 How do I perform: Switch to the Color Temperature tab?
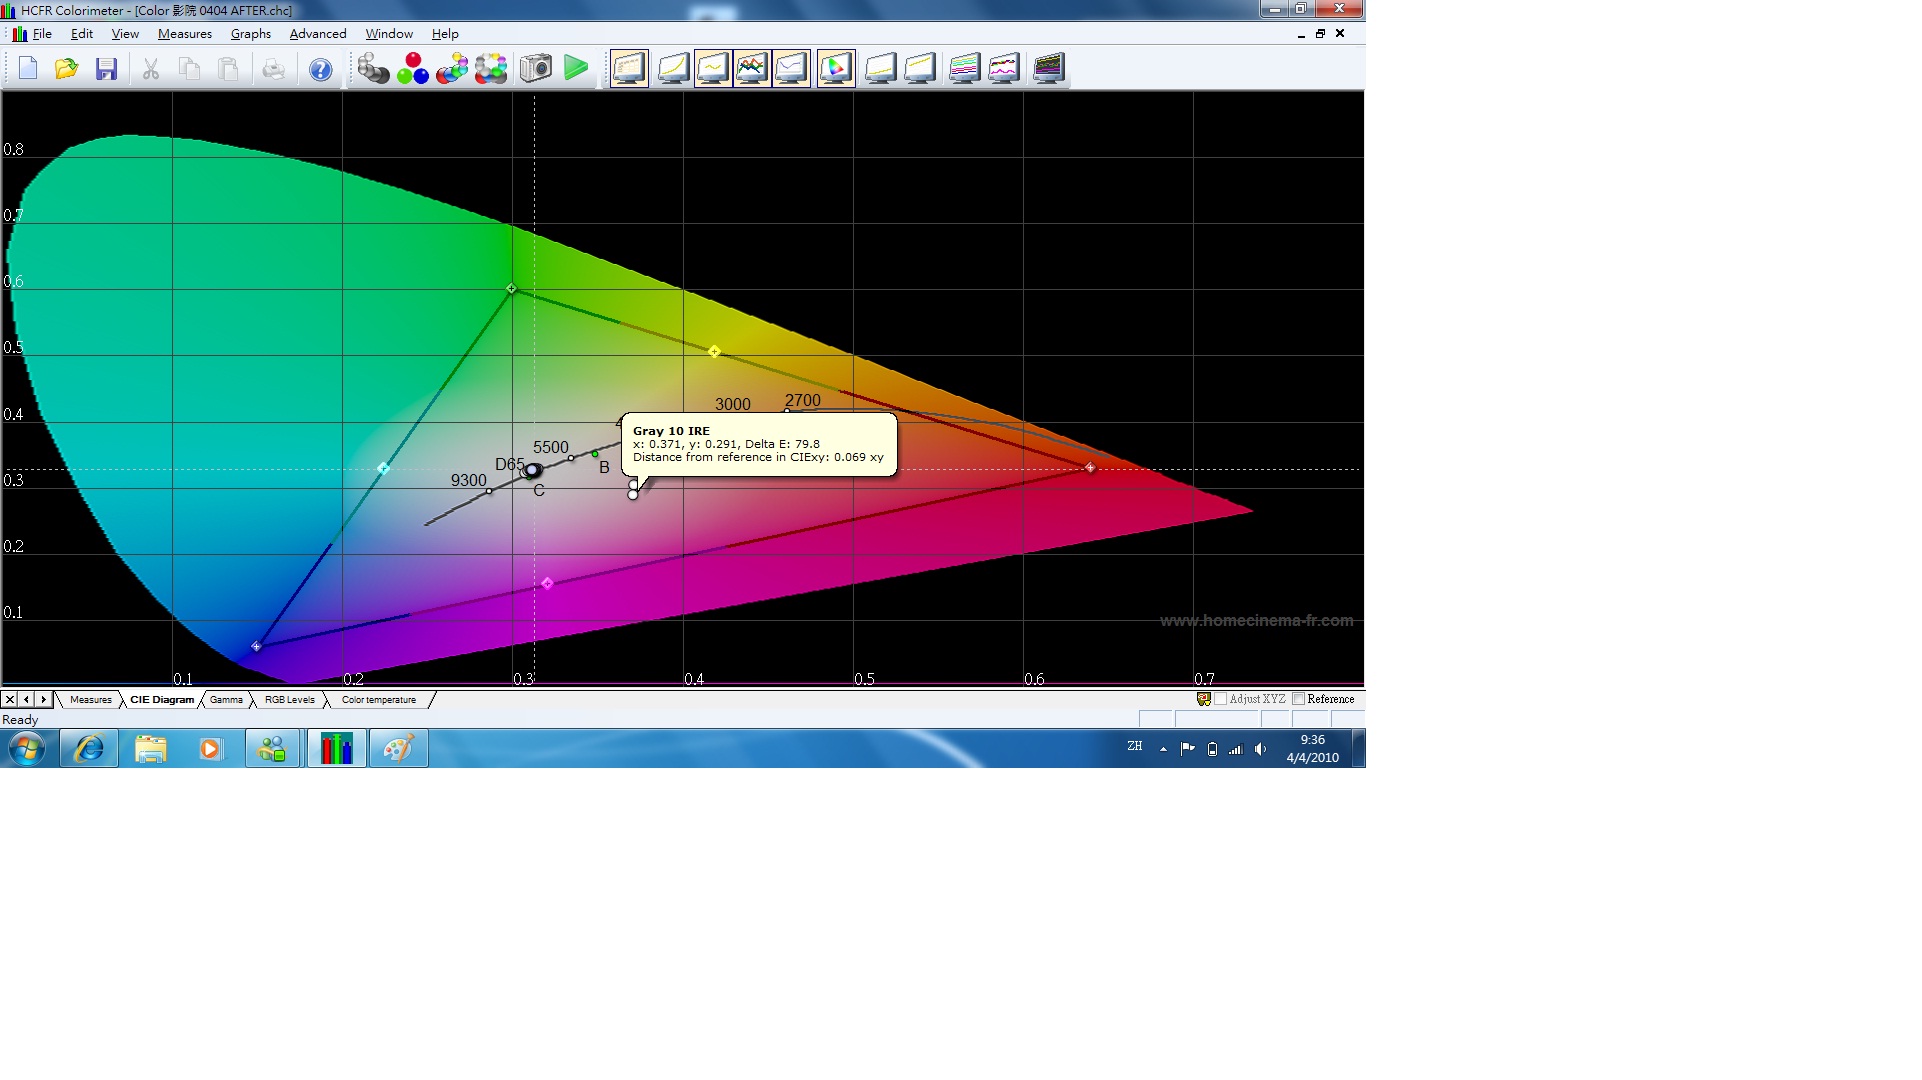click(378, 700)
